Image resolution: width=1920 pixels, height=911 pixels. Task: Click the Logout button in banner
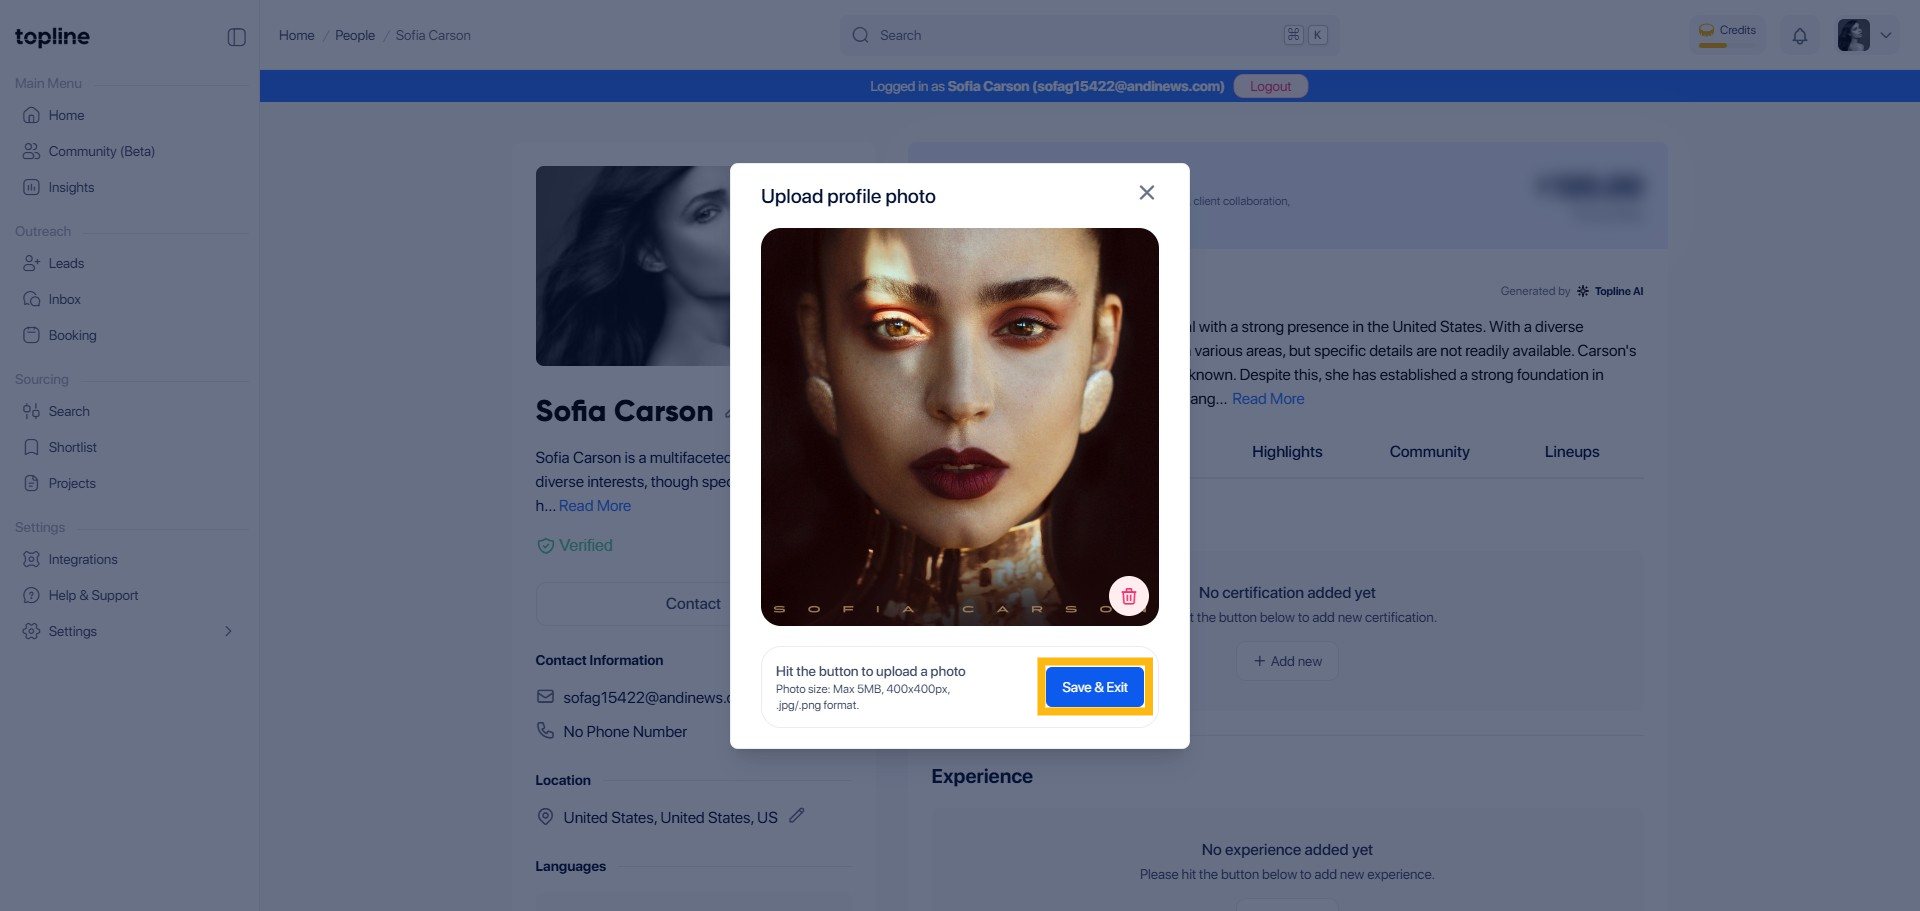[1270, 86]
